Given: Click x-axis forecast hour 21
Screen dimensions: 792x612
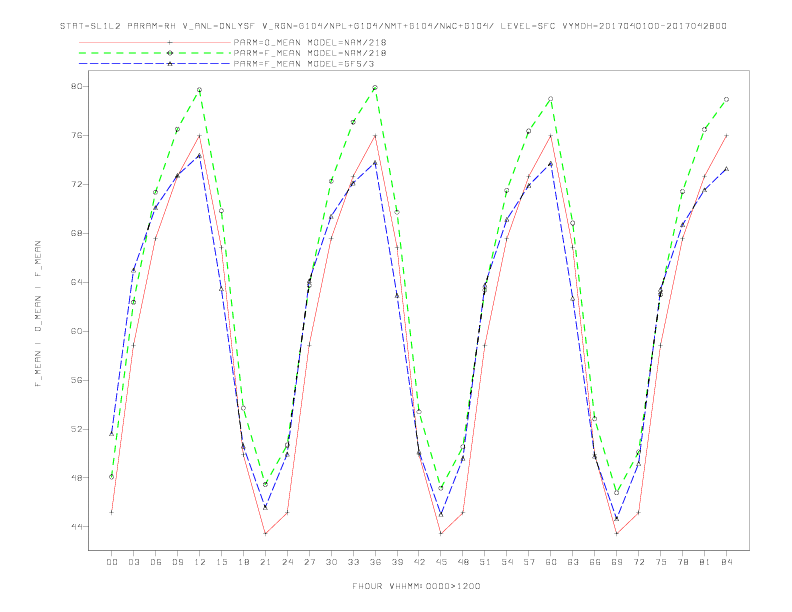Looking at the screenshot, I should [x=265, y=562].
